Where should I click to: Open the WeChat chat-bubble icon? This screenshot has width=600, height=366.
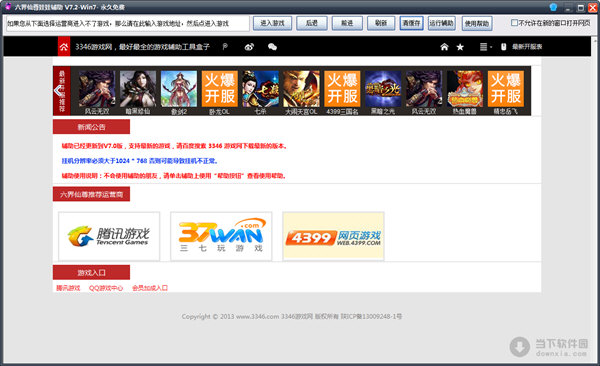272,47
